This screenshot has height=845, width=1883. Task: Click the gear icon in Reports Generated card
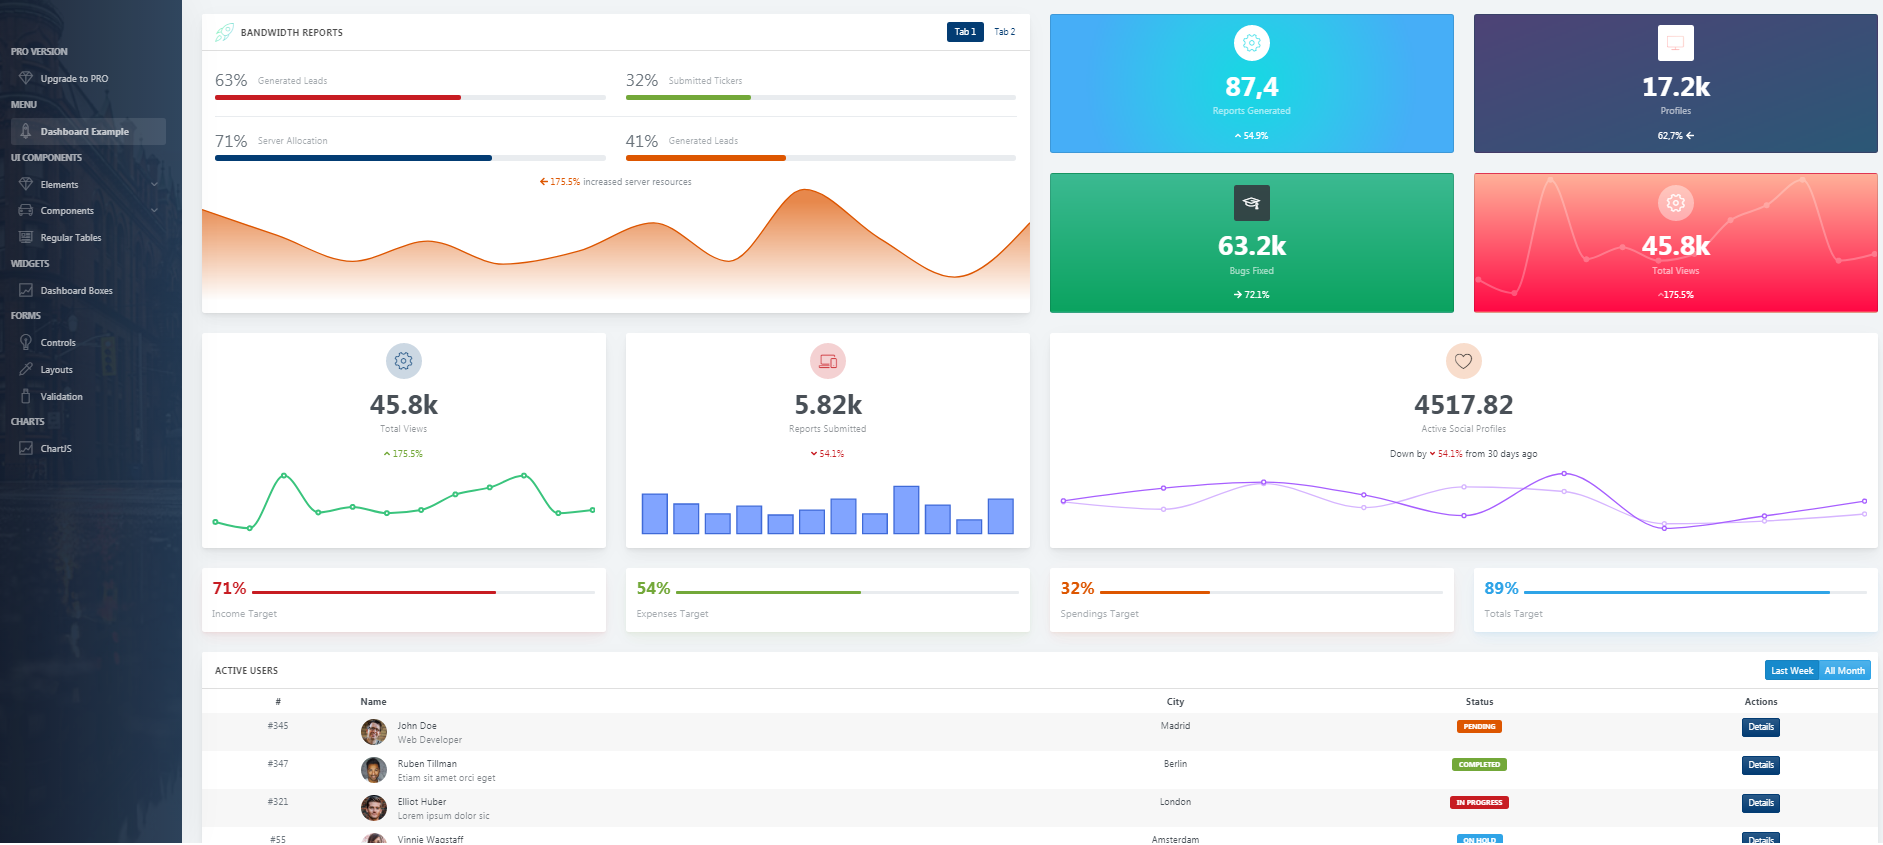(1251, 43)
